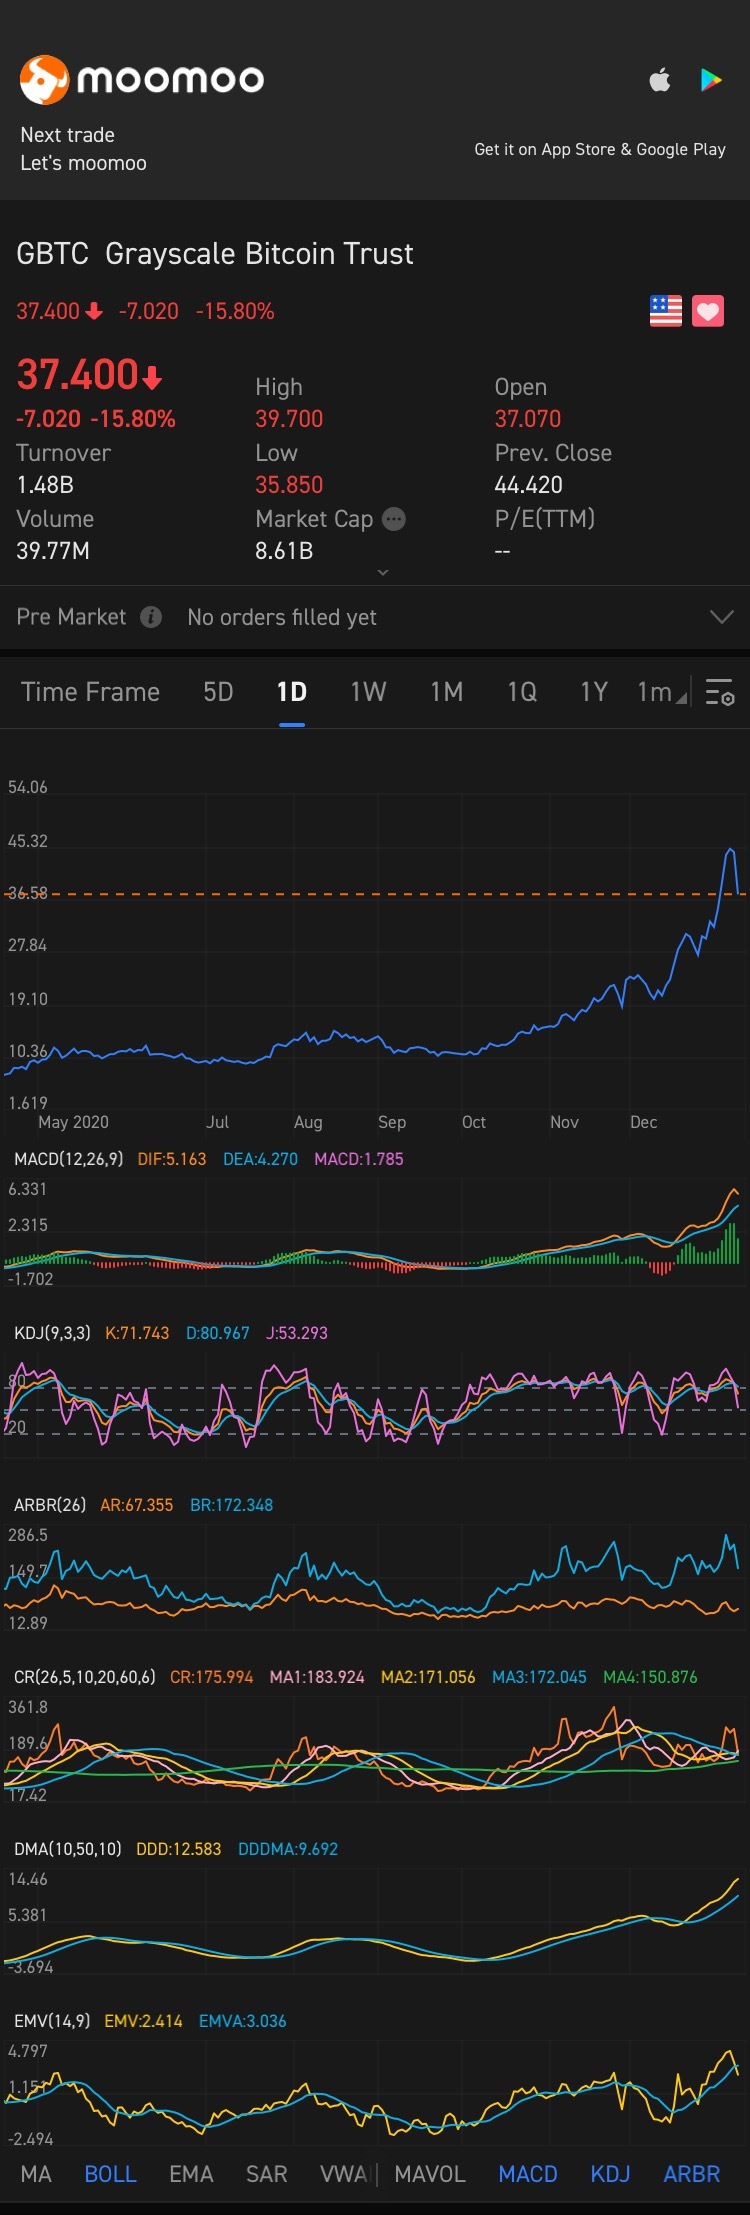This screenshot has height=2215, width=750.
Task: Toggle the MAVOL indicator
Action: (x=430, y=2174)
